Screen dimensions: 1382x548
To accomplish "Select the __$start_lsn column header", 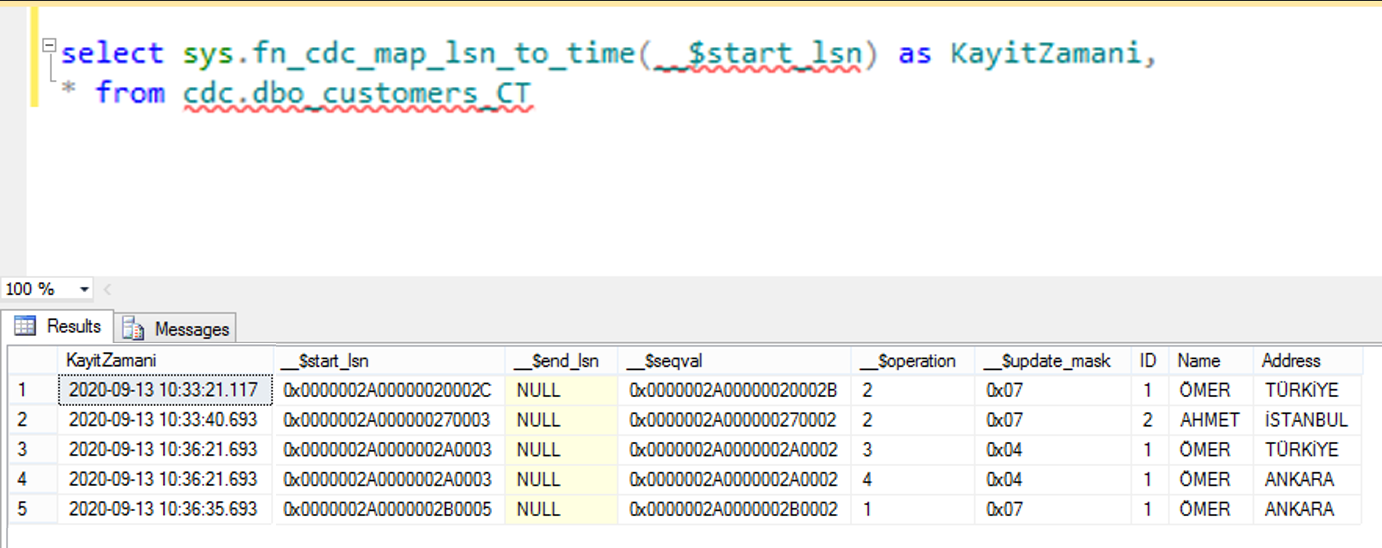I will click(389, 360).
